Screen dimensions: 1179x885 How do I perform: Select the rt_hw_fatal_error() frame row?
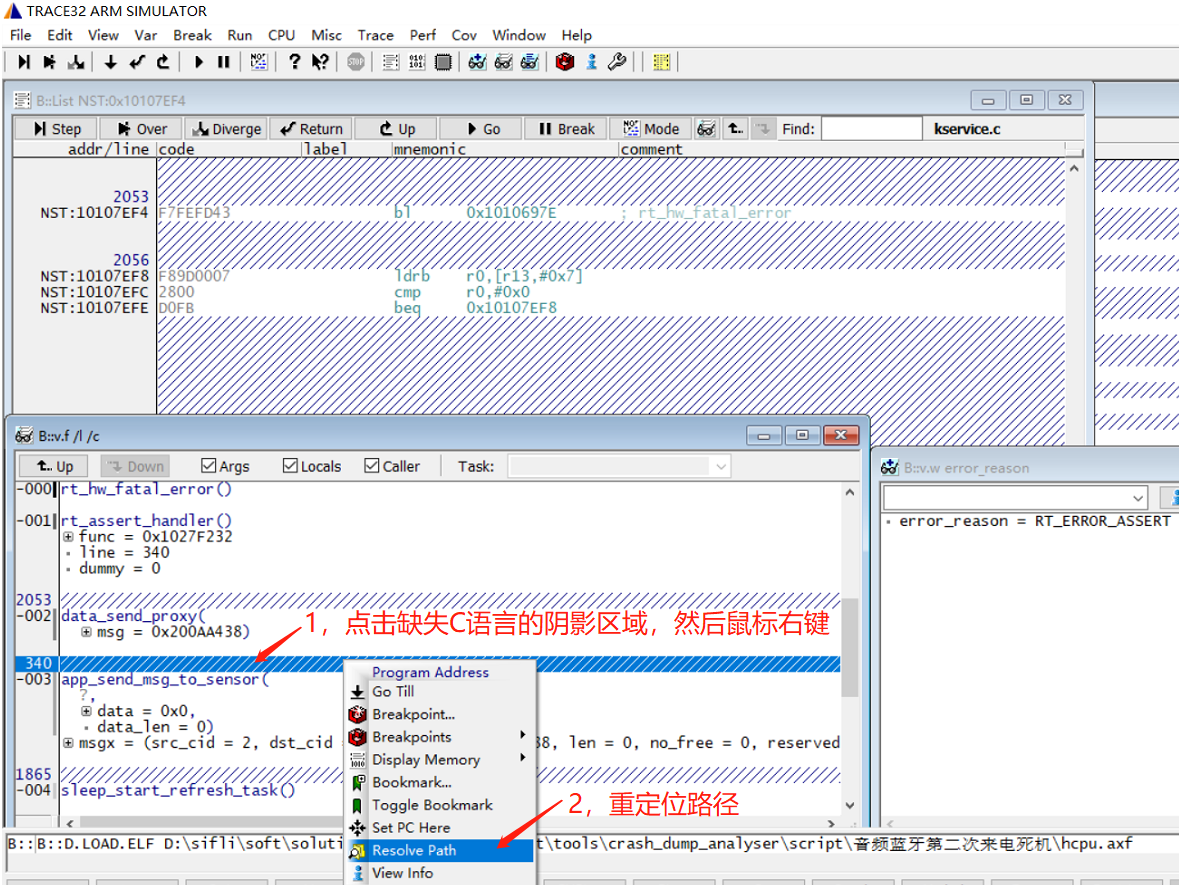[x=146, y=489]
